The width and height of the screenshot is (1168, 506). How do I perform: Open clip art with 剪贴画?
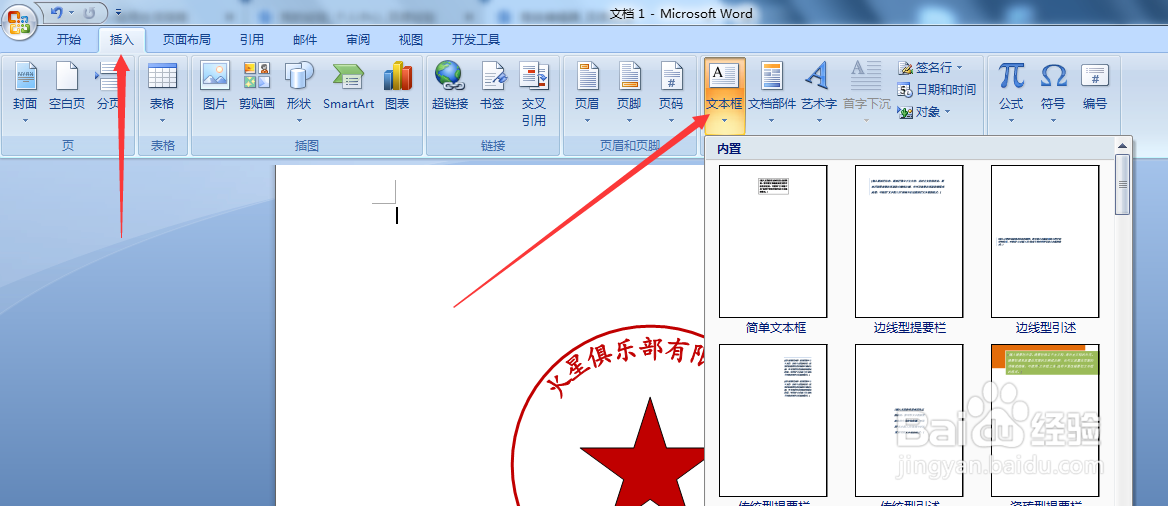pyautogui.click(x=257, y=86)
